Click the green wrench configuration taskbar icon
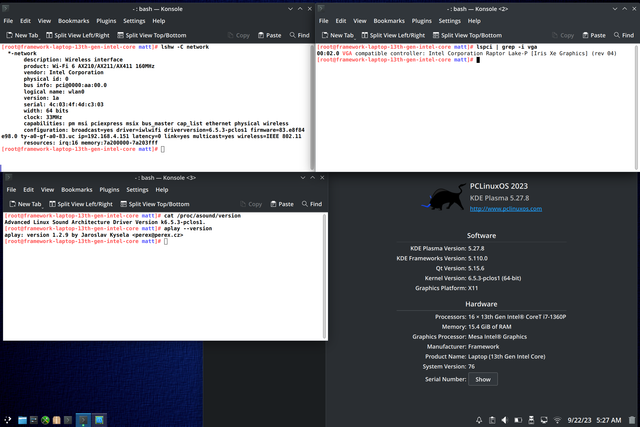The height and width of the screenshot is (427, 640). [45, 420]
